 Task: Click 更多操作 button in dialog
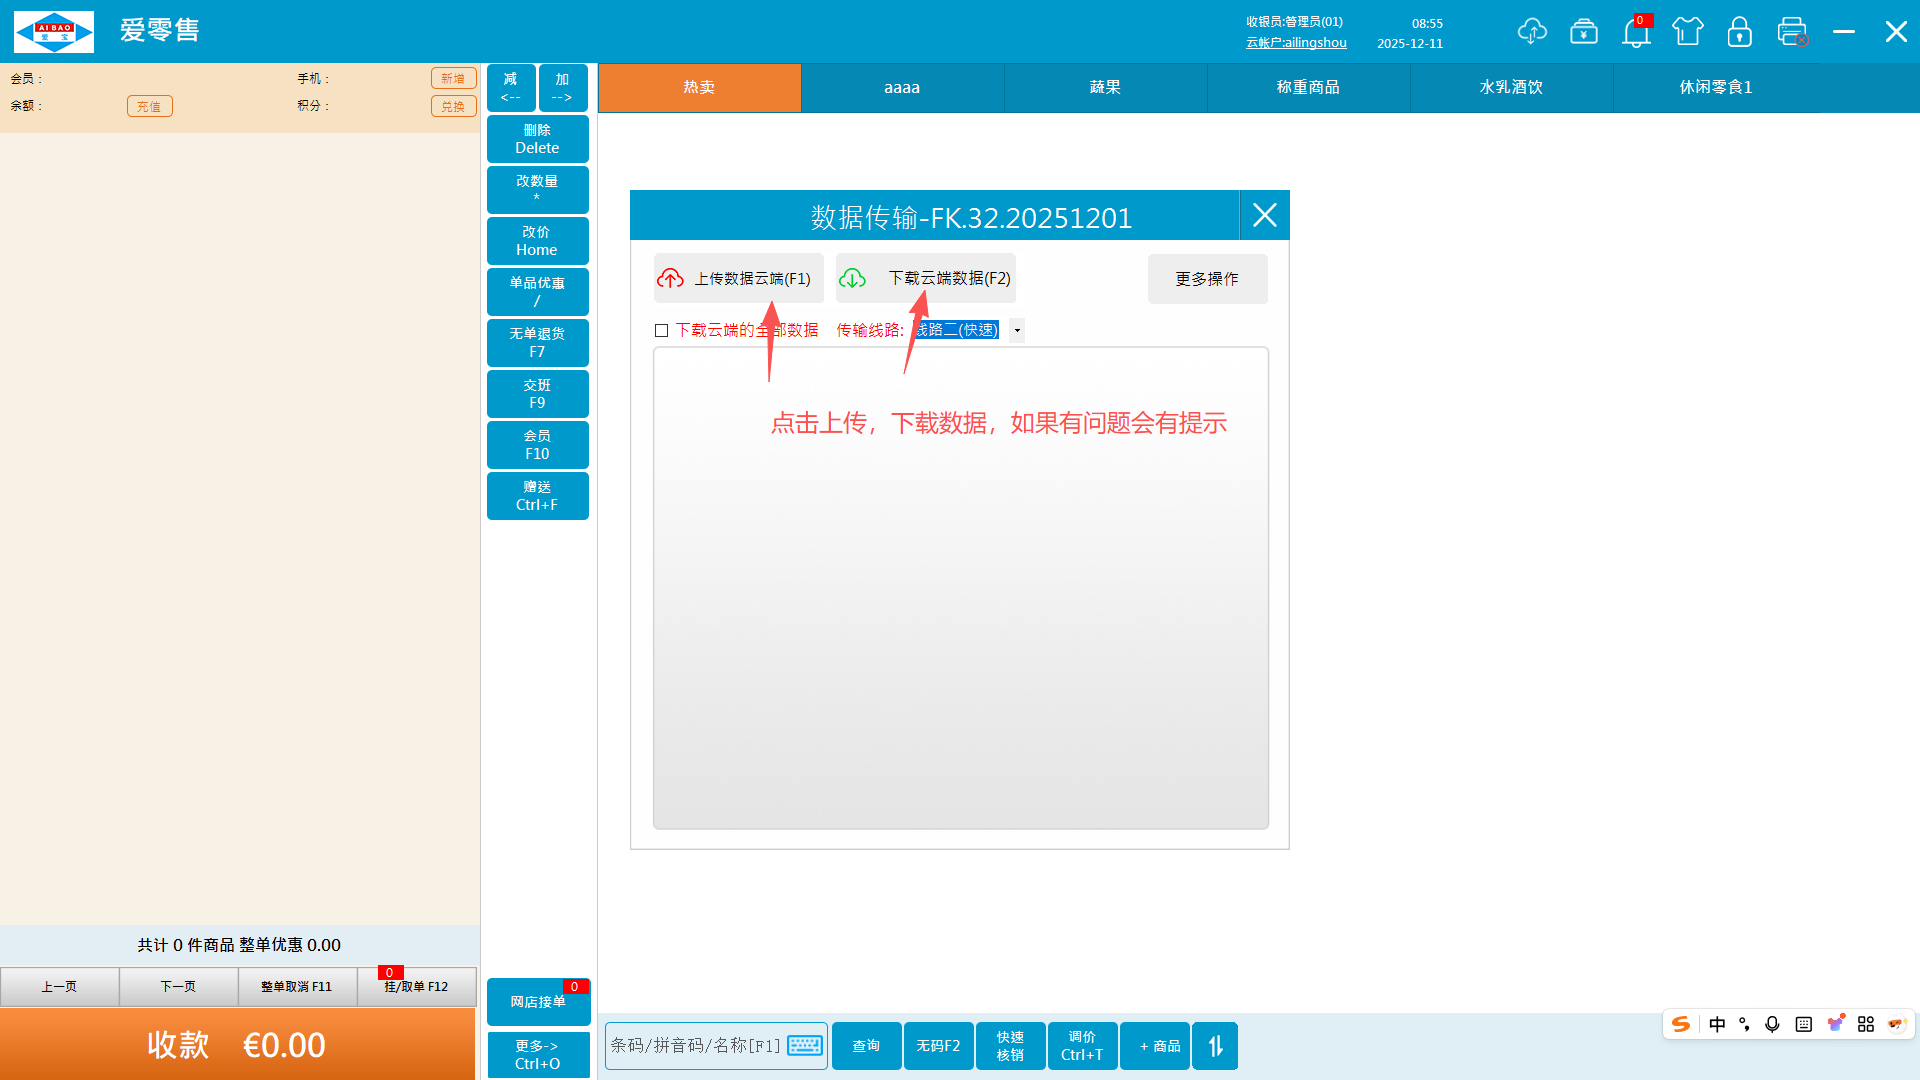(1207, 279)
